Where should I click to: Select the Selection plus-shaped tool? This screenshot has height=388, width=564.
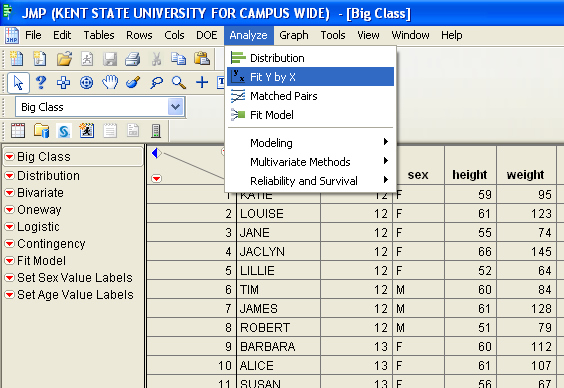point(64,83)
